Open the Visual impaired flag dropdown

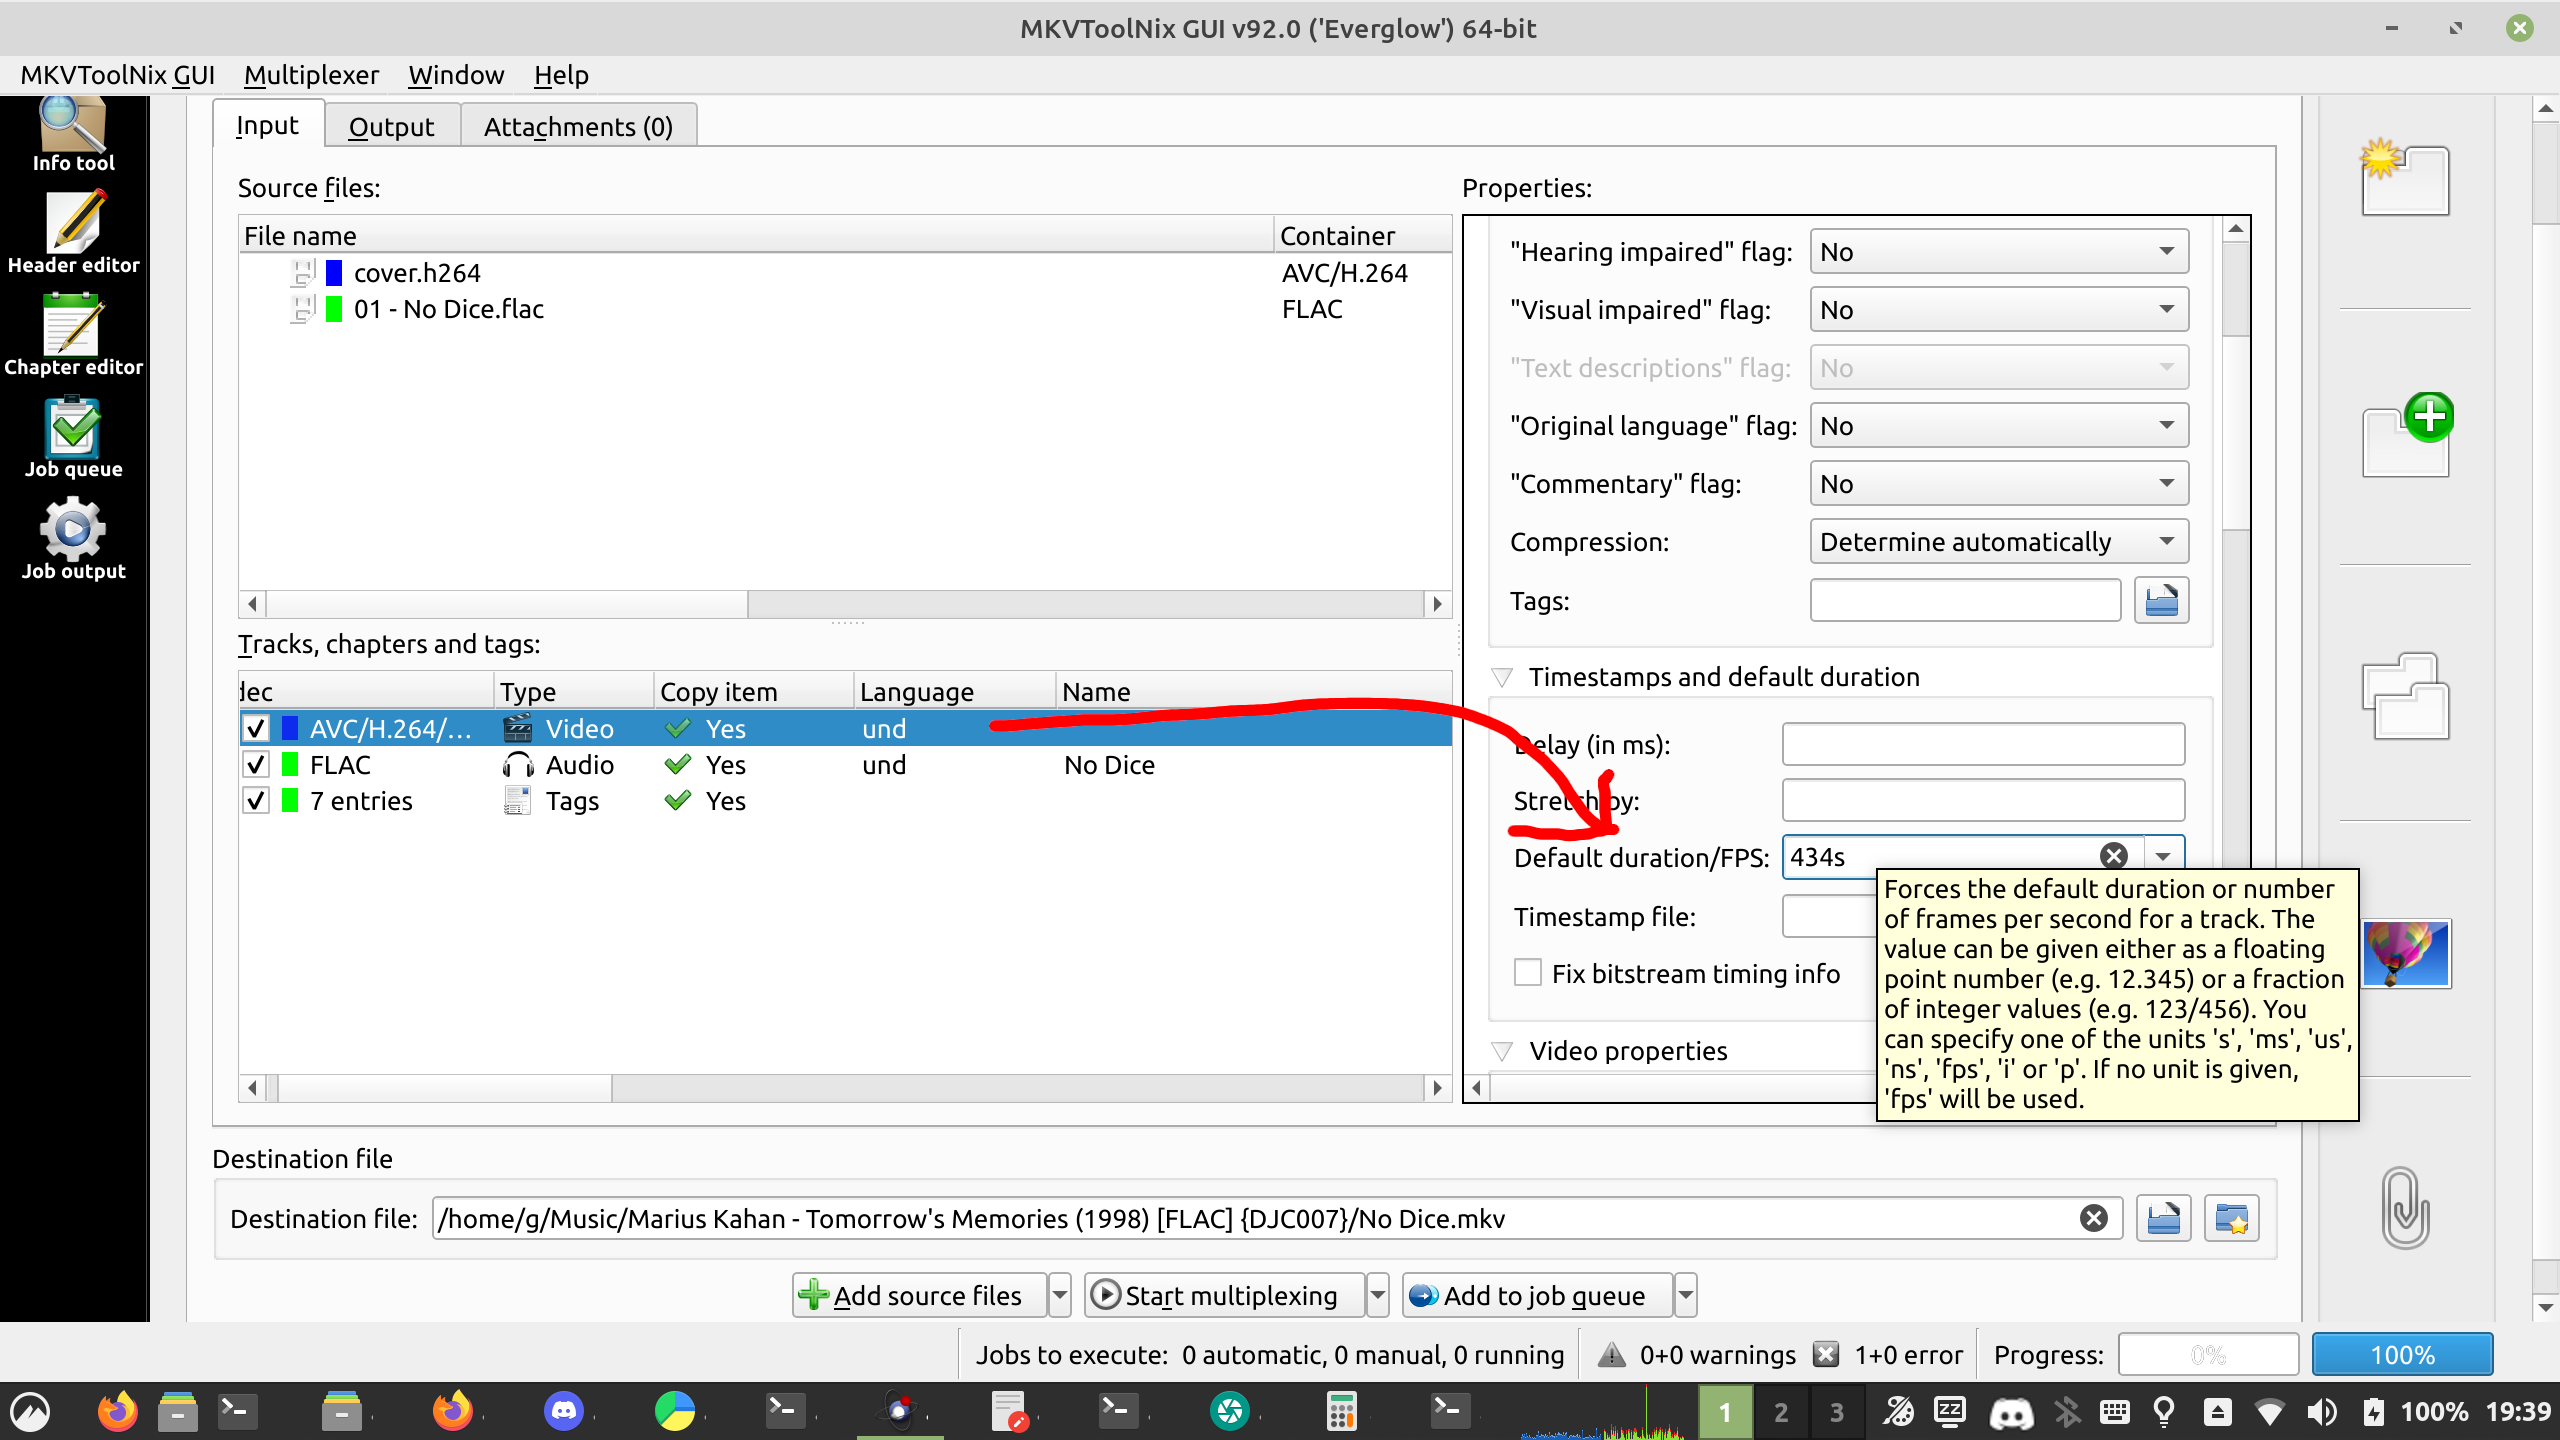tap(1998, 309)
